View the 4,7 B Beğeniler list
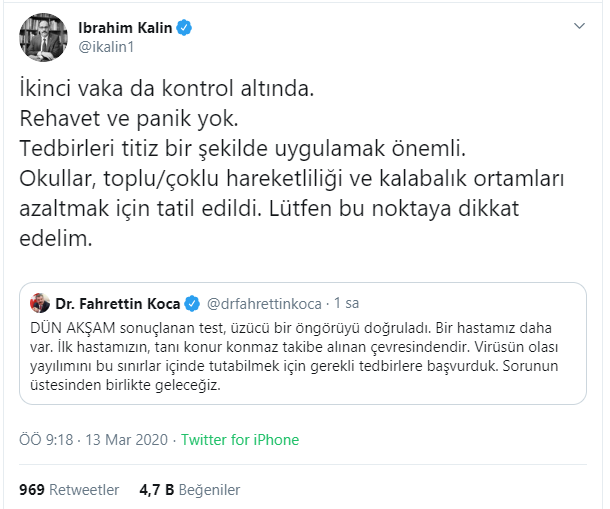The width and height of the screenshot is (610, 509). pyautogui.click(x=188, y=489)
